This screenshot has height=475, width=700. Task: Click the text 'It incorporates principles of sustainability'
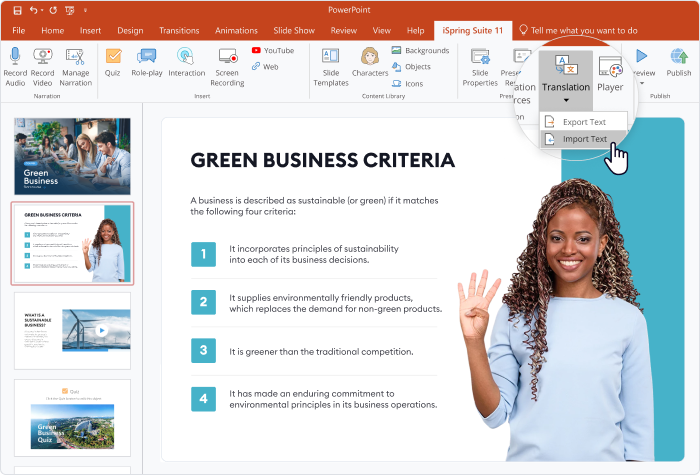tap(314, 249)
